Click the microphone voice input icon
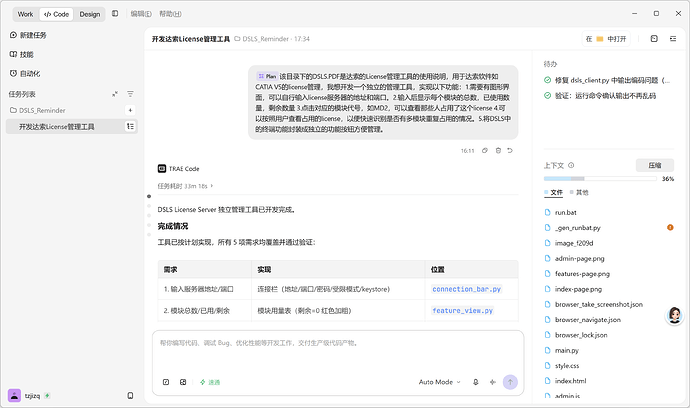Image resolution: width=690 pixels, height=408 pixels. 476,382
